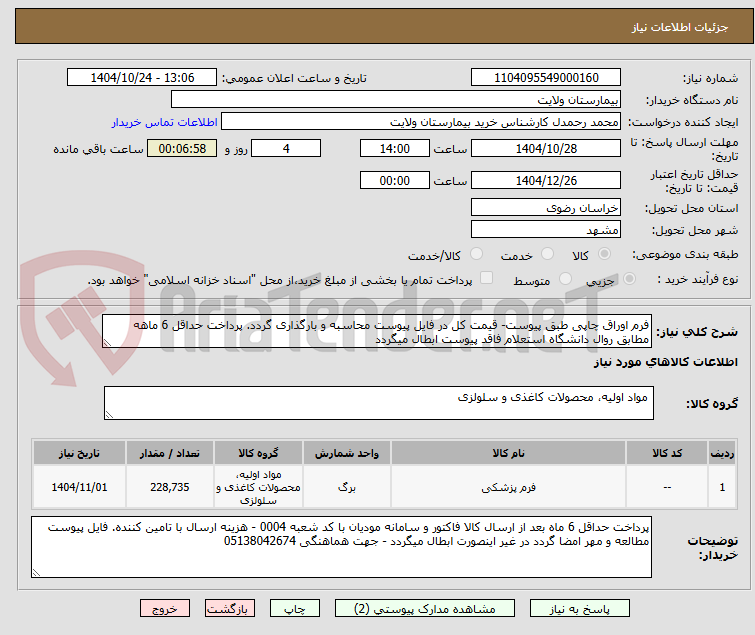Click the 'ردیف' column header
The height and width of the screenshot is (635, 755).
pyautogui.click(x=722, y=453)
